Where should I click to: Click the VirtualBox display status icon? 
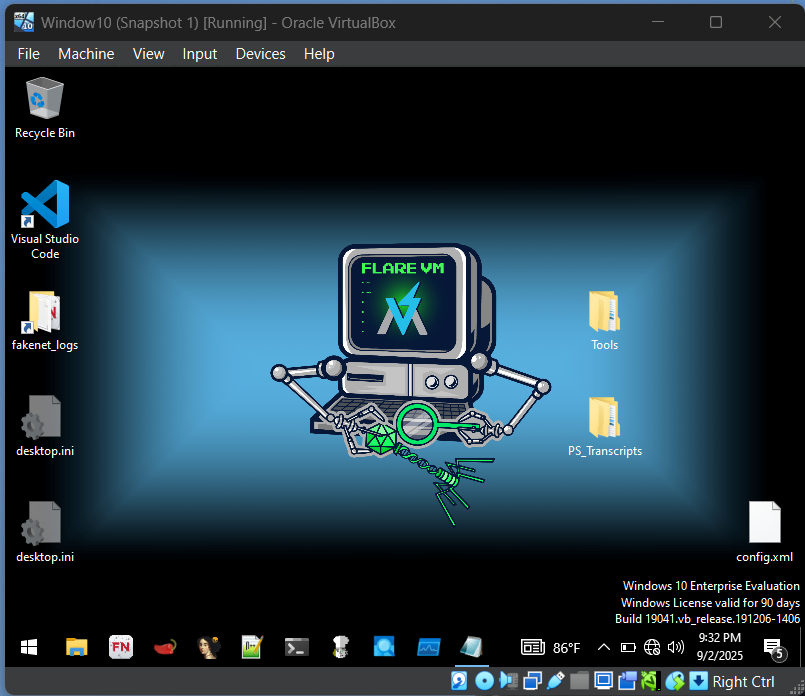604,681
